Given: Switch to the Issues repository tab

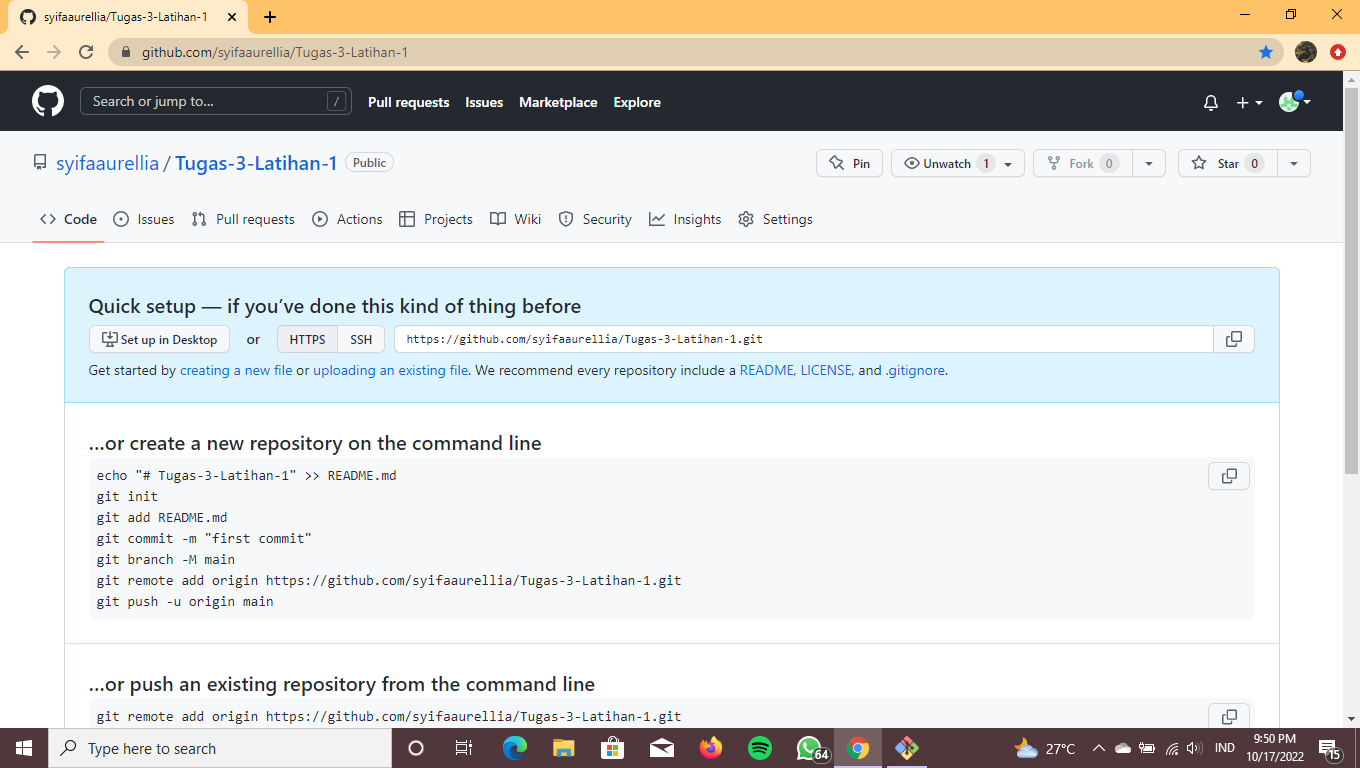Looking at the screenshot, I should coord(144,219).
